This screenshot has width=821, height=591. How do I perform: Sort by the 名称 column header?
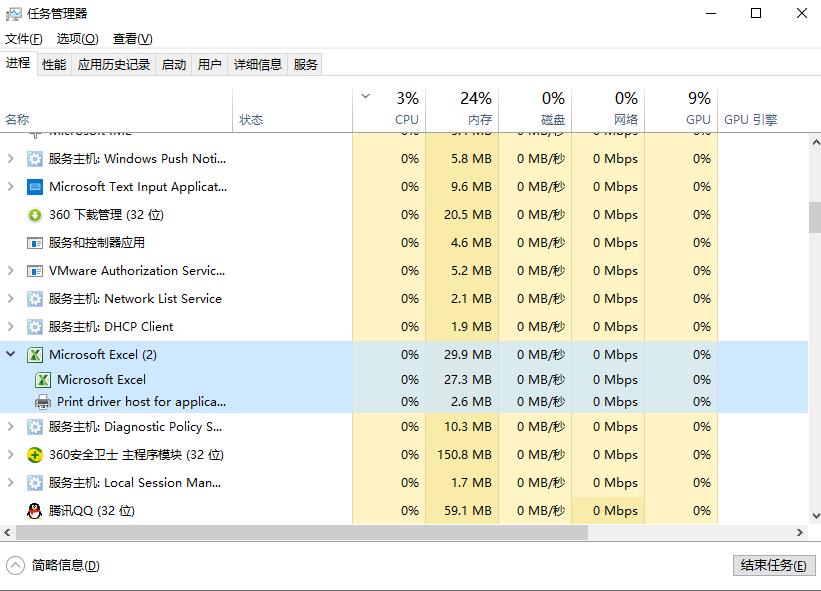(x=116, y=110)
